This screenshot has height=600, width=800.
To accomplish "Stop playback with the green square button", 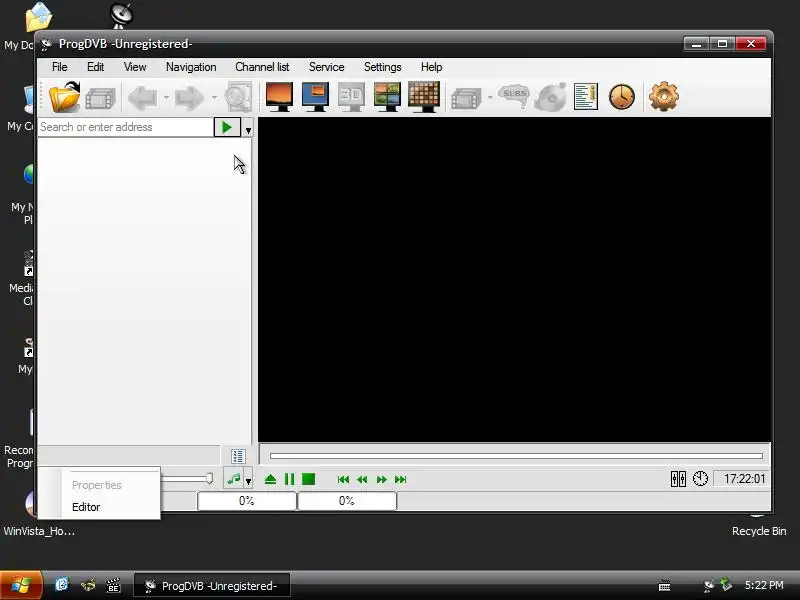I will (x=308, y=479).
